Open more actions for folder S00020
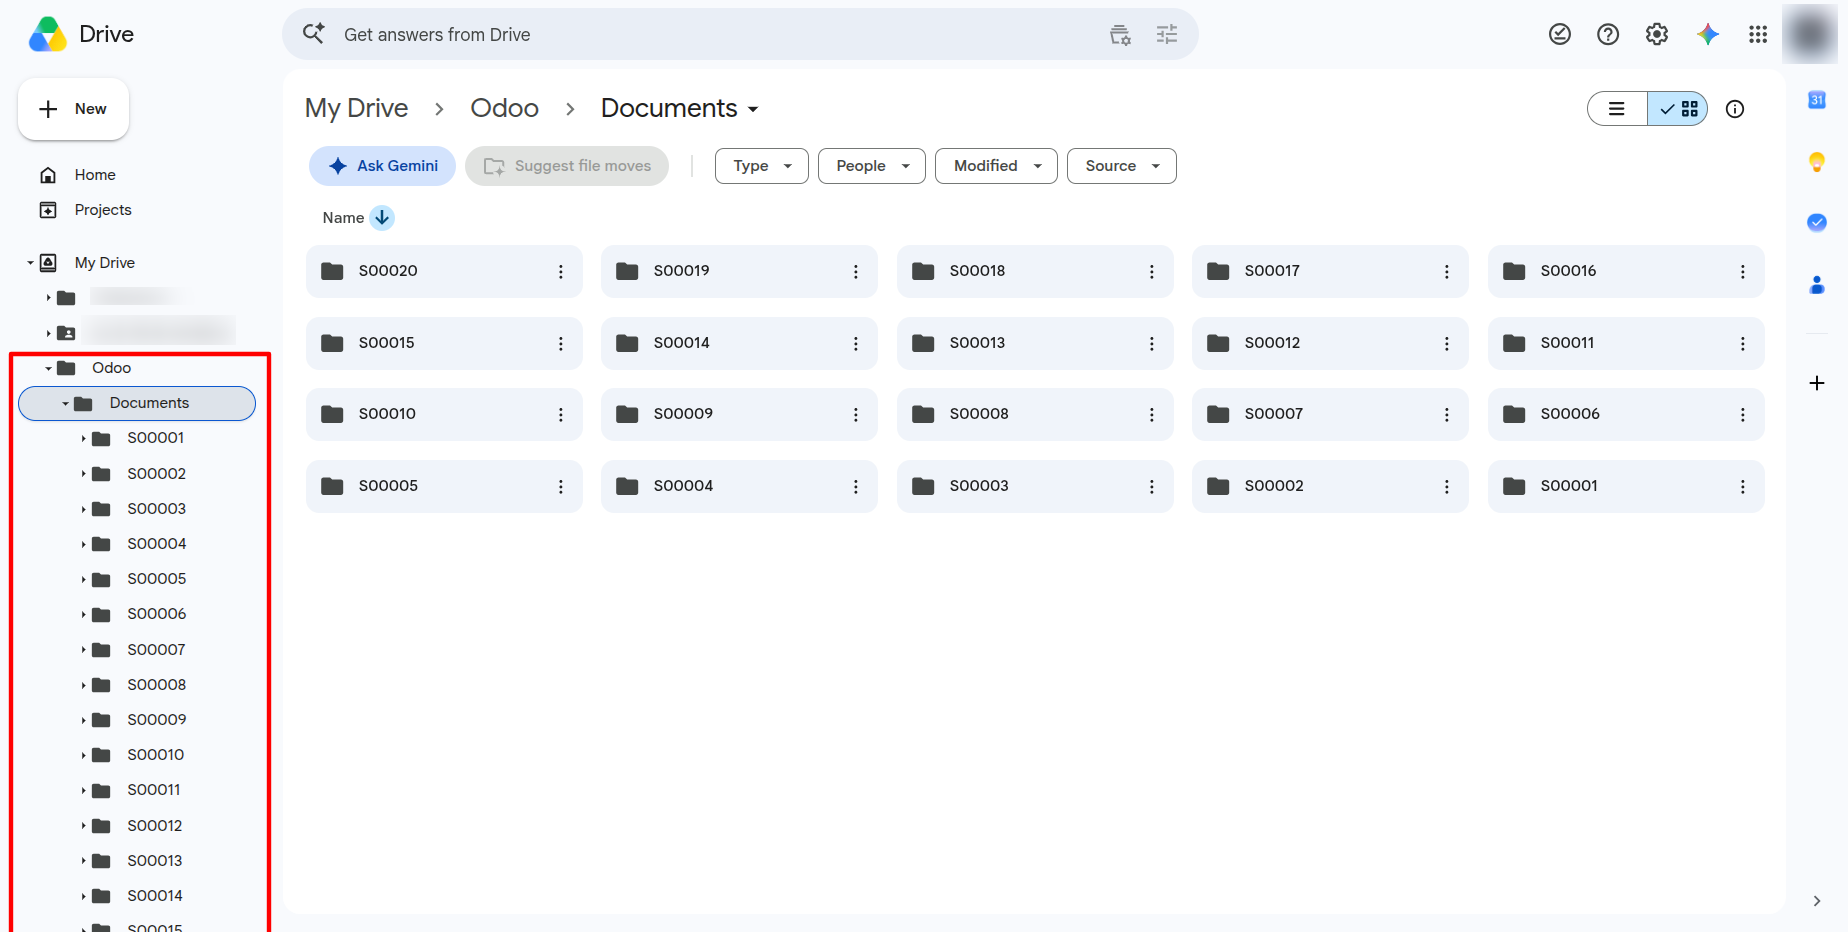Image resolution: width=1848 pixels, height=932 pixels. (561, 272)
